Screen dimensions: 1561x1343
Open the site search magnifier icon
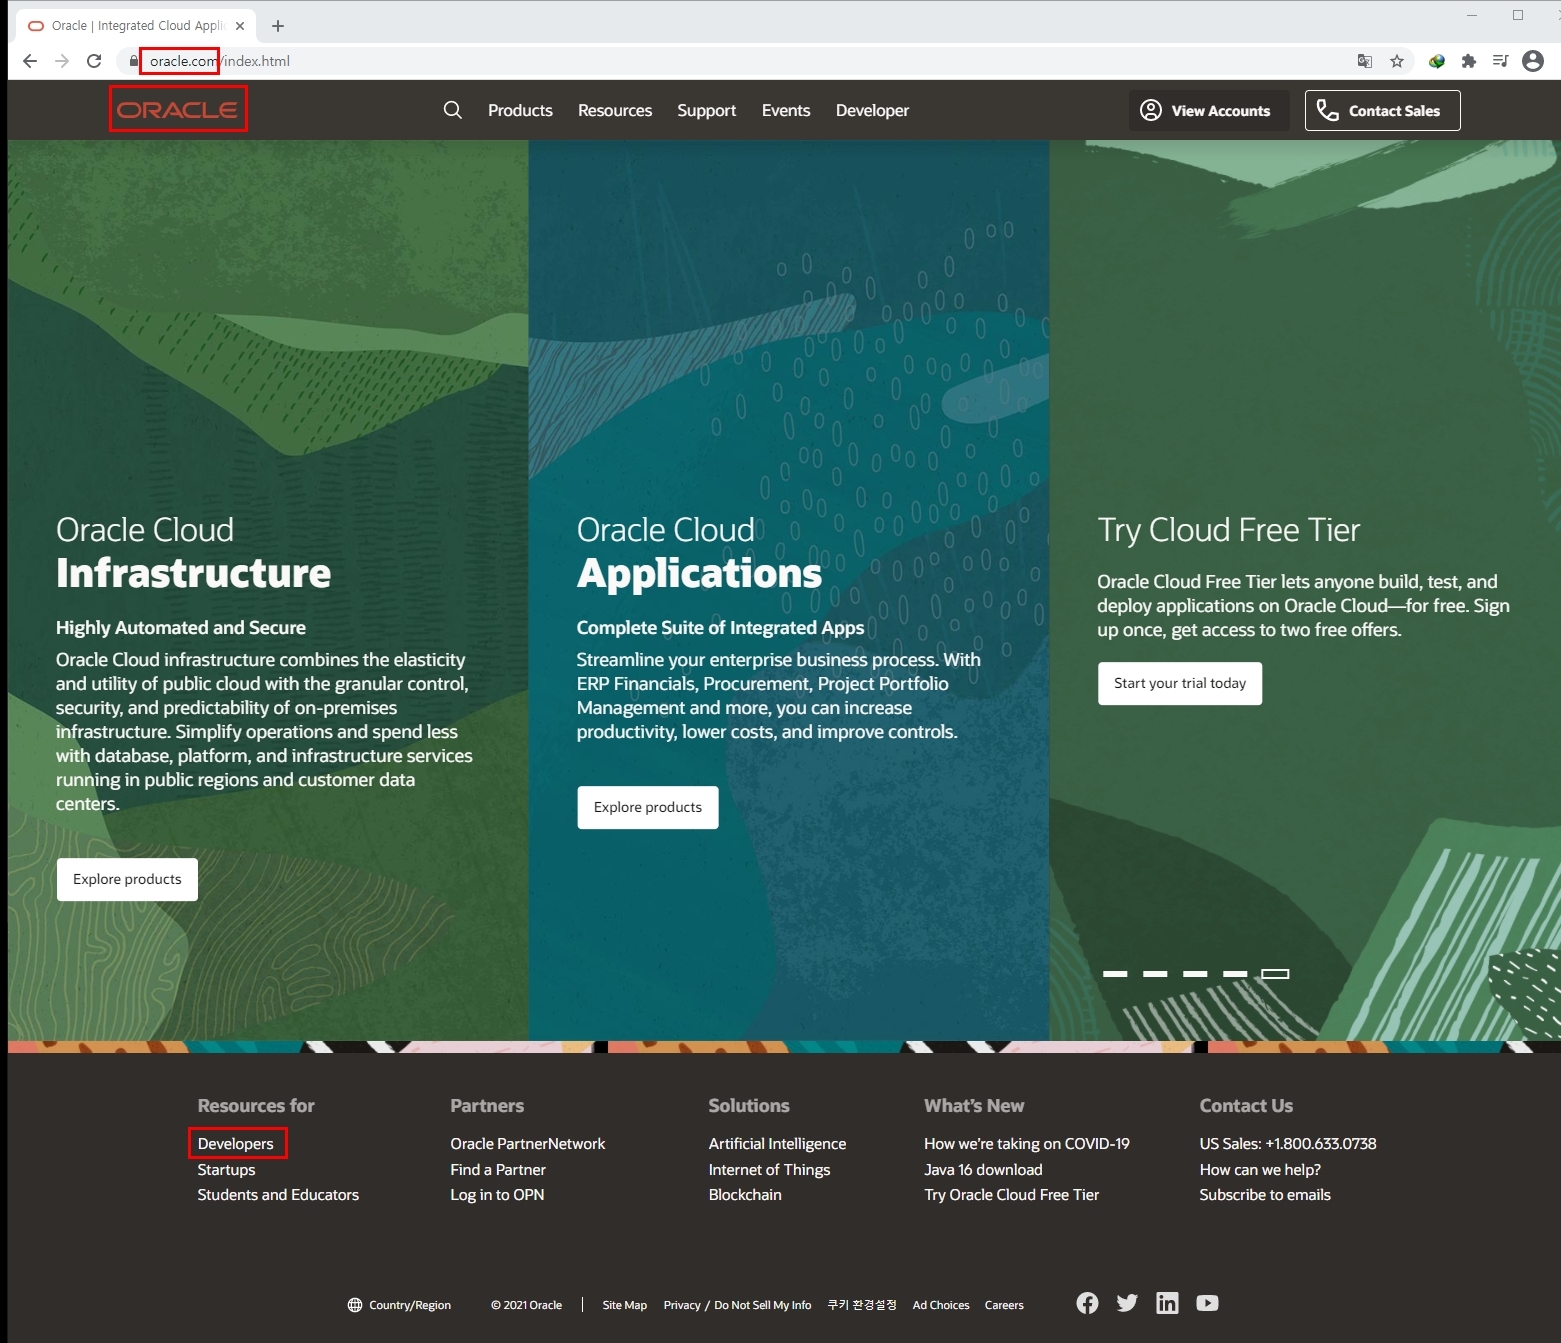pyautogui.click(x=453, y=110)
